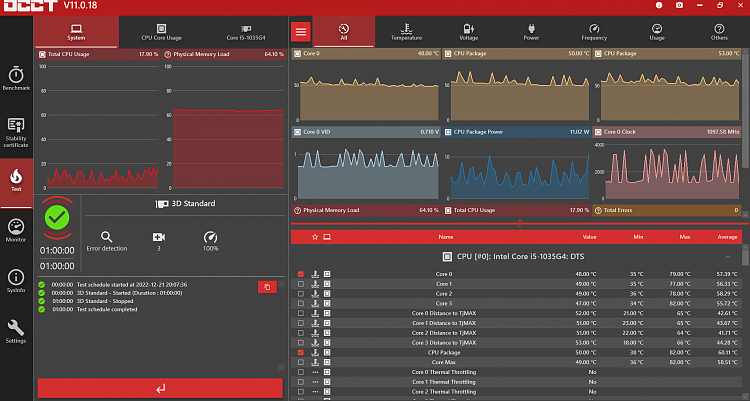Expand Core 0 graph icon in sensor row
The image size is (750, 401).
point(327,274)
